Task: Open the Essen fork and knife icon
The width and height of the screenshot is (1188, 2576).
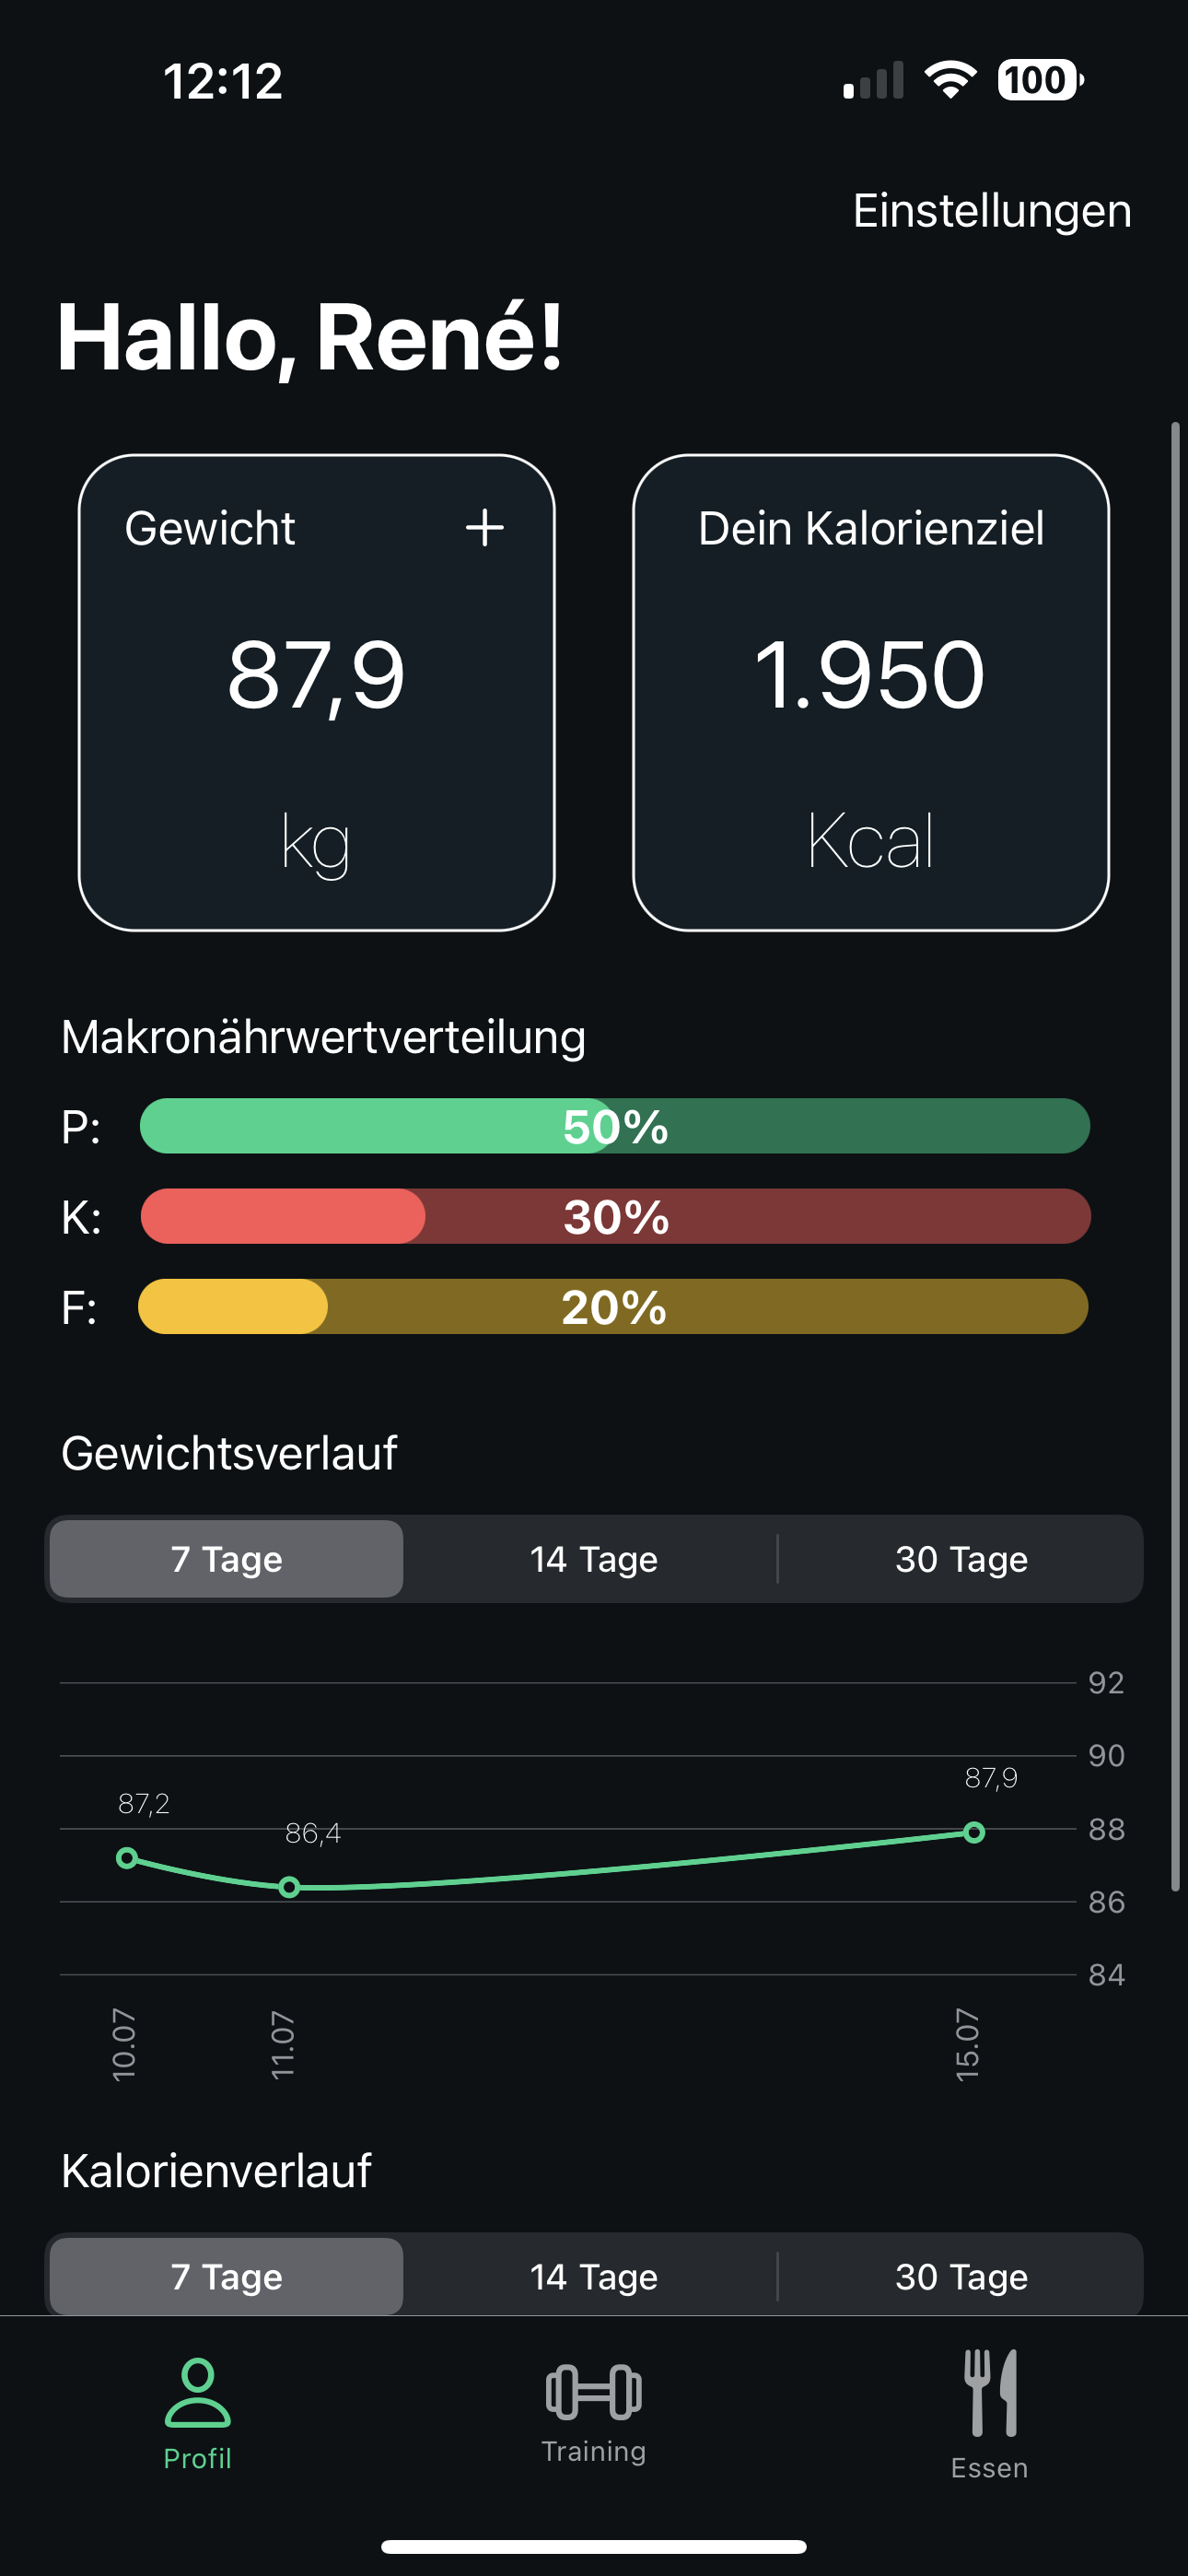Action: pyautogui.click(x=990, y=2392)
